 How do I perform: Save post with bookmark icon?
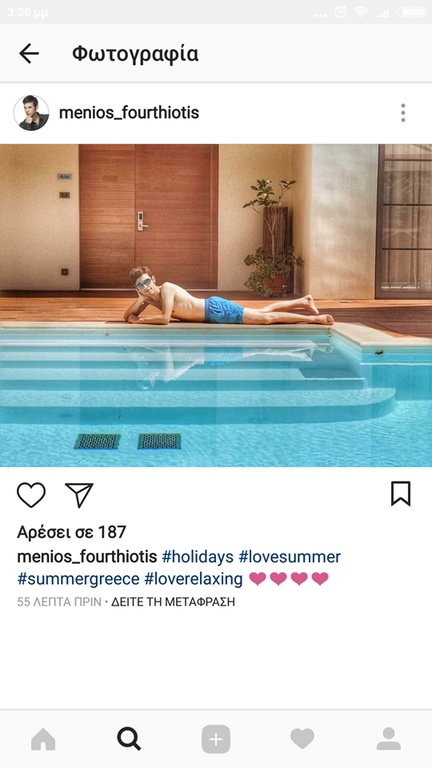(x=401, y=494)
